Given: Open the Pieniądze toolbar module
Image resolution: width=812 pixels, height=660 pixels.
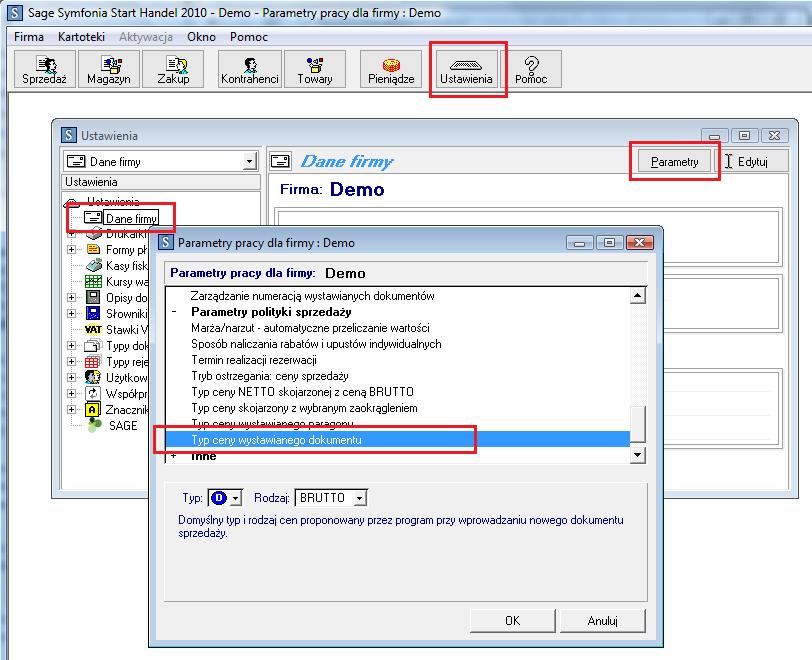Looking at the screenshot, I should pyautogui.click(x=391, y=69).
